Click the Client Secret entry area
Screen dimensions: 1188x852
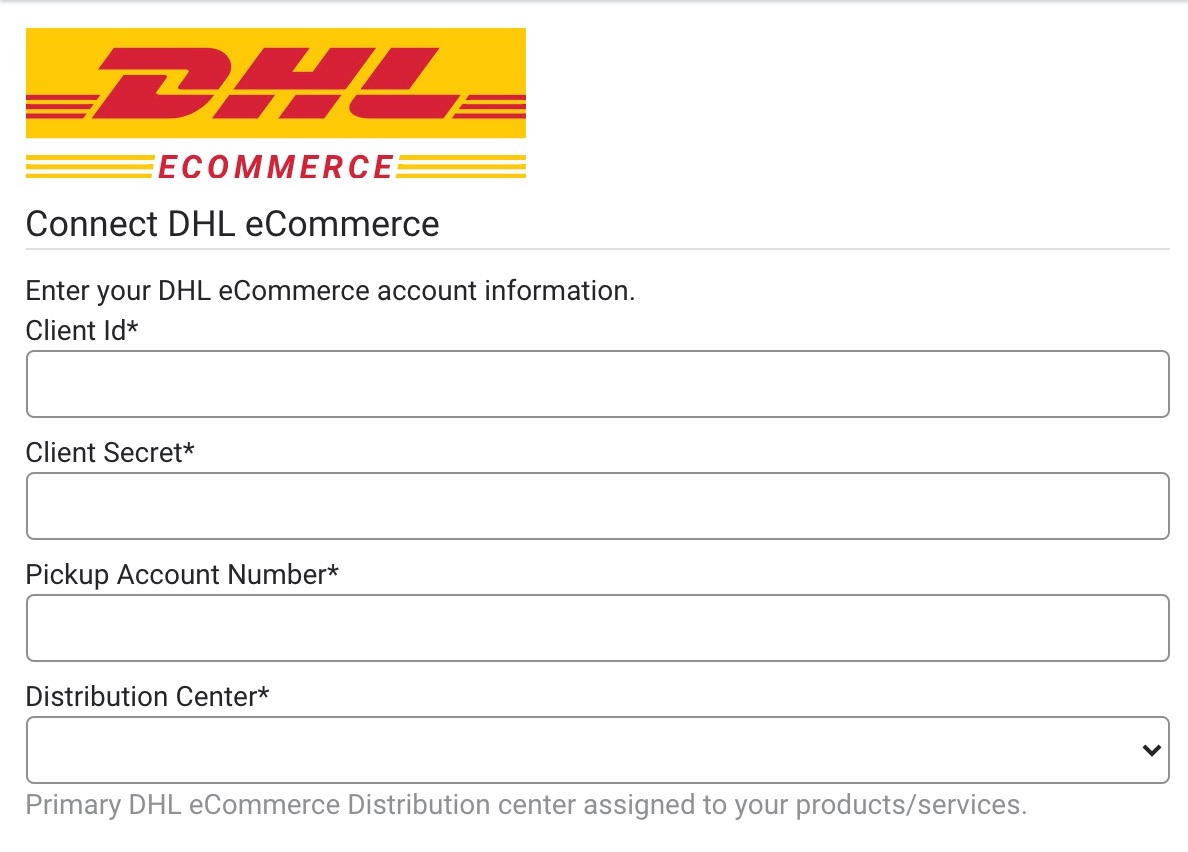pyautogui.click(x=597, y=505)
